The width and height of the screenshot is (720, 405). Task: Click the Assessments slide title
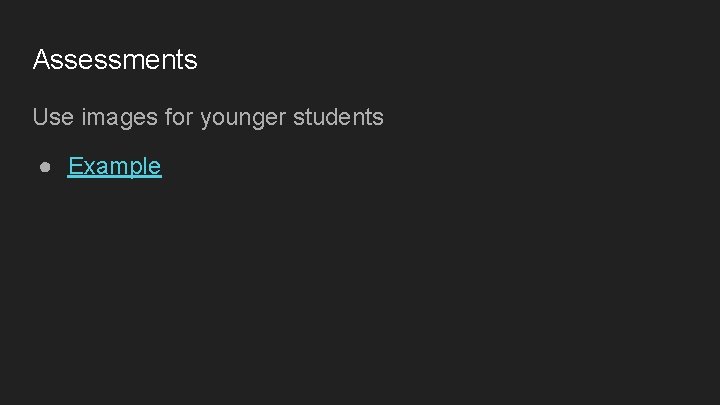tap(115, 60)
